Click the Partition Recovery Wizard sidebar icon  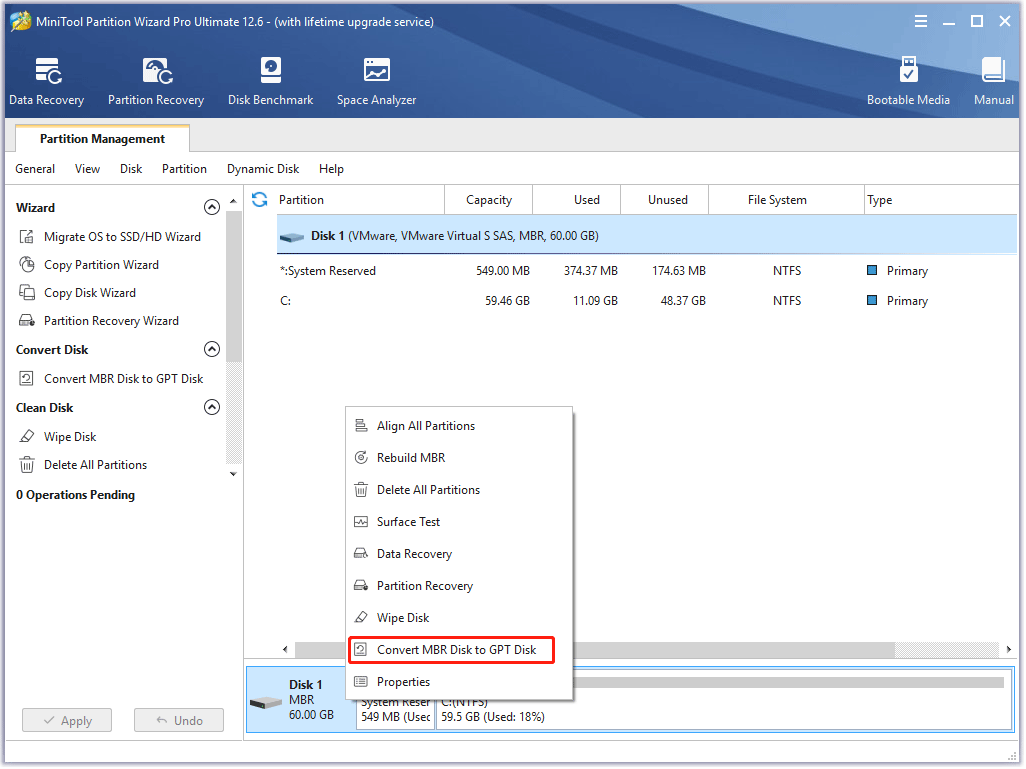(27, 321)
